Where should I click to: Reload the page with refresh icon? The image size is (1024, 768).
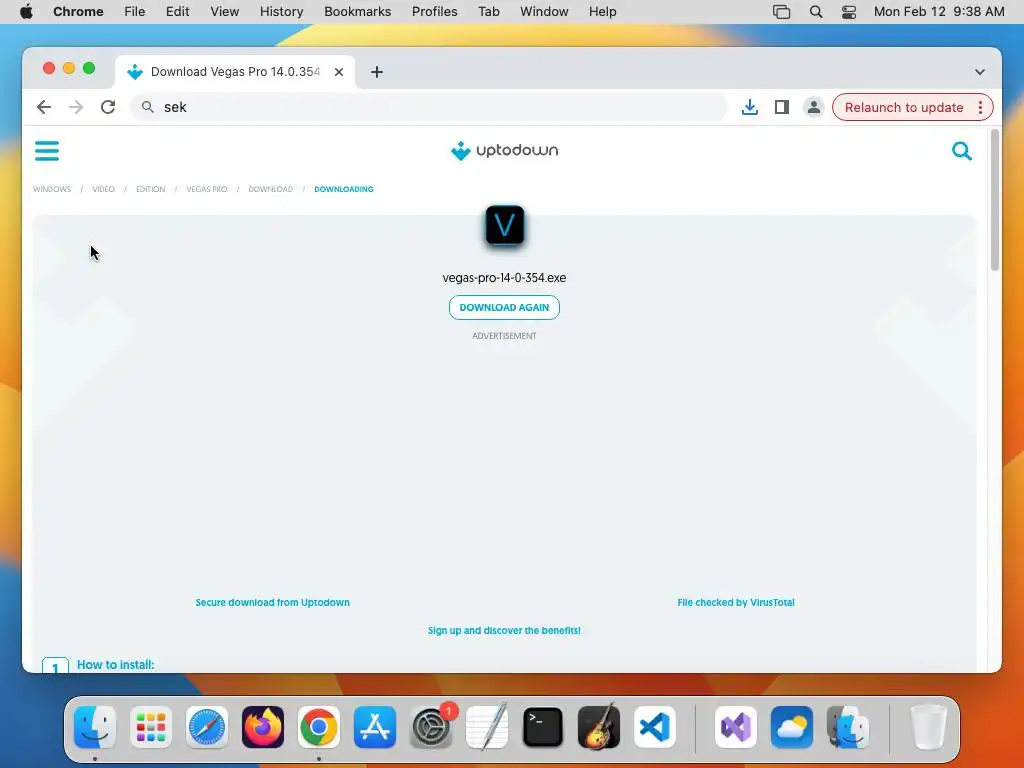pos(108,107)
